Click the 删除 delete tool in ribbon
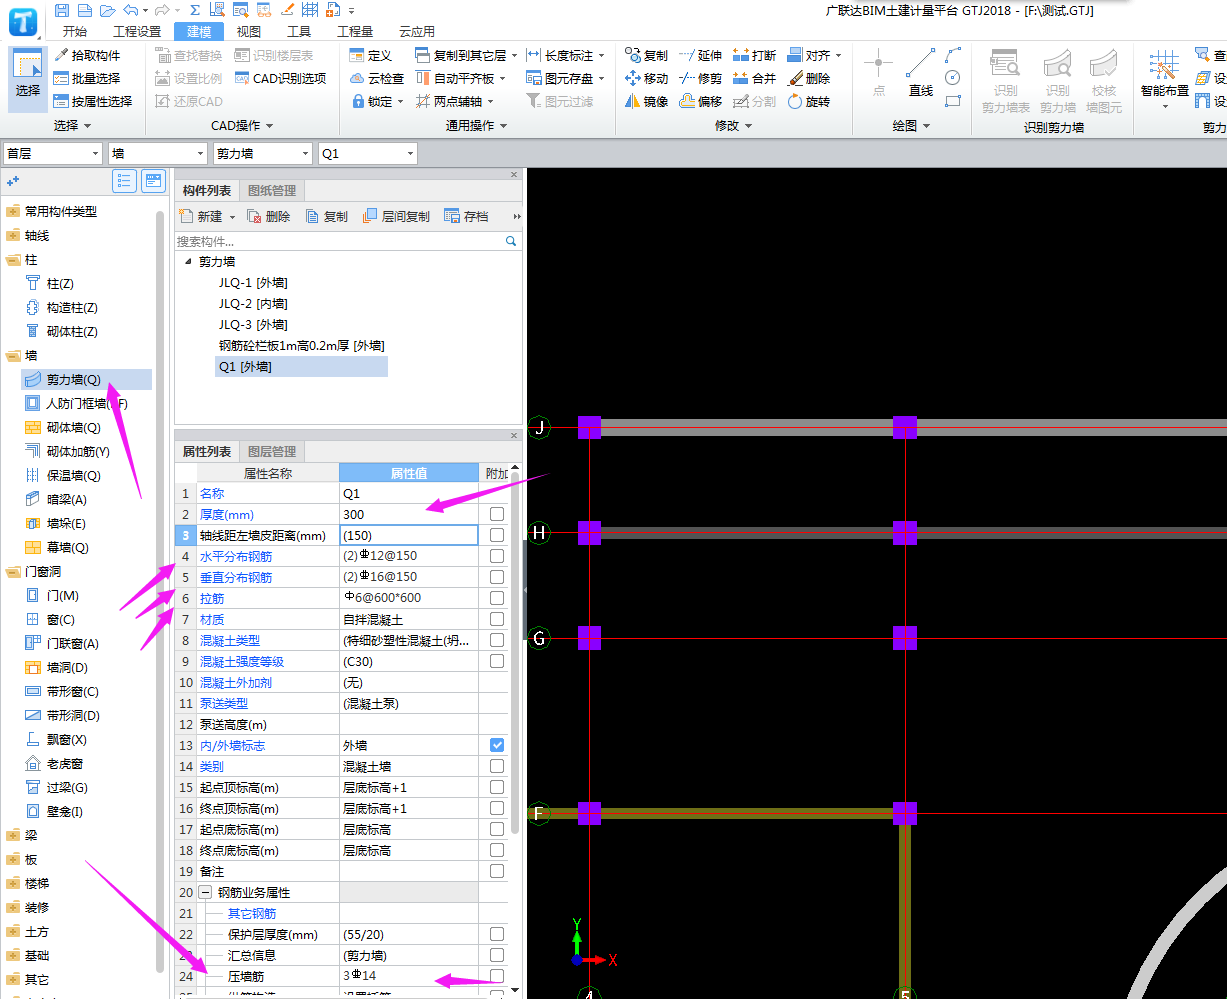The image size is (1227, 999). point(808,78)
